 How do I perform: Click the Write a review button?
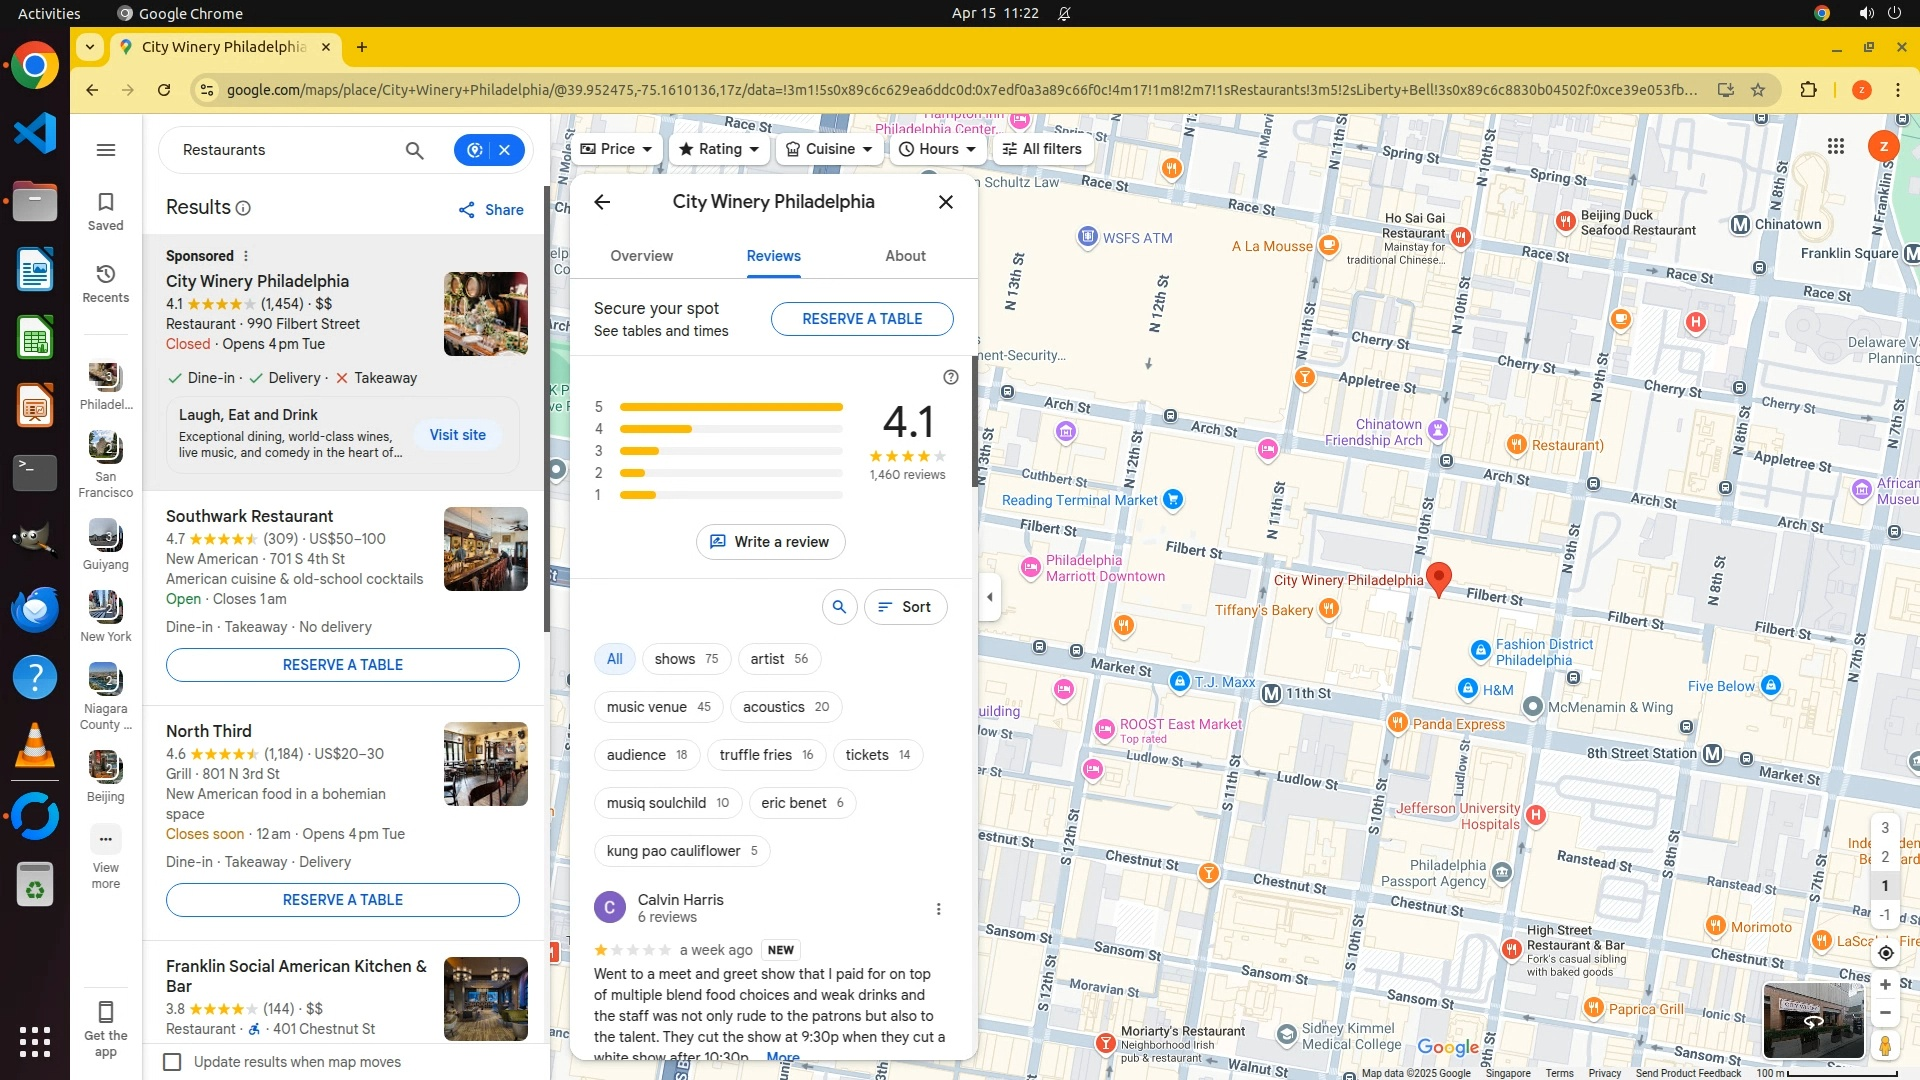pyautogui.click(x=770, y=542)
